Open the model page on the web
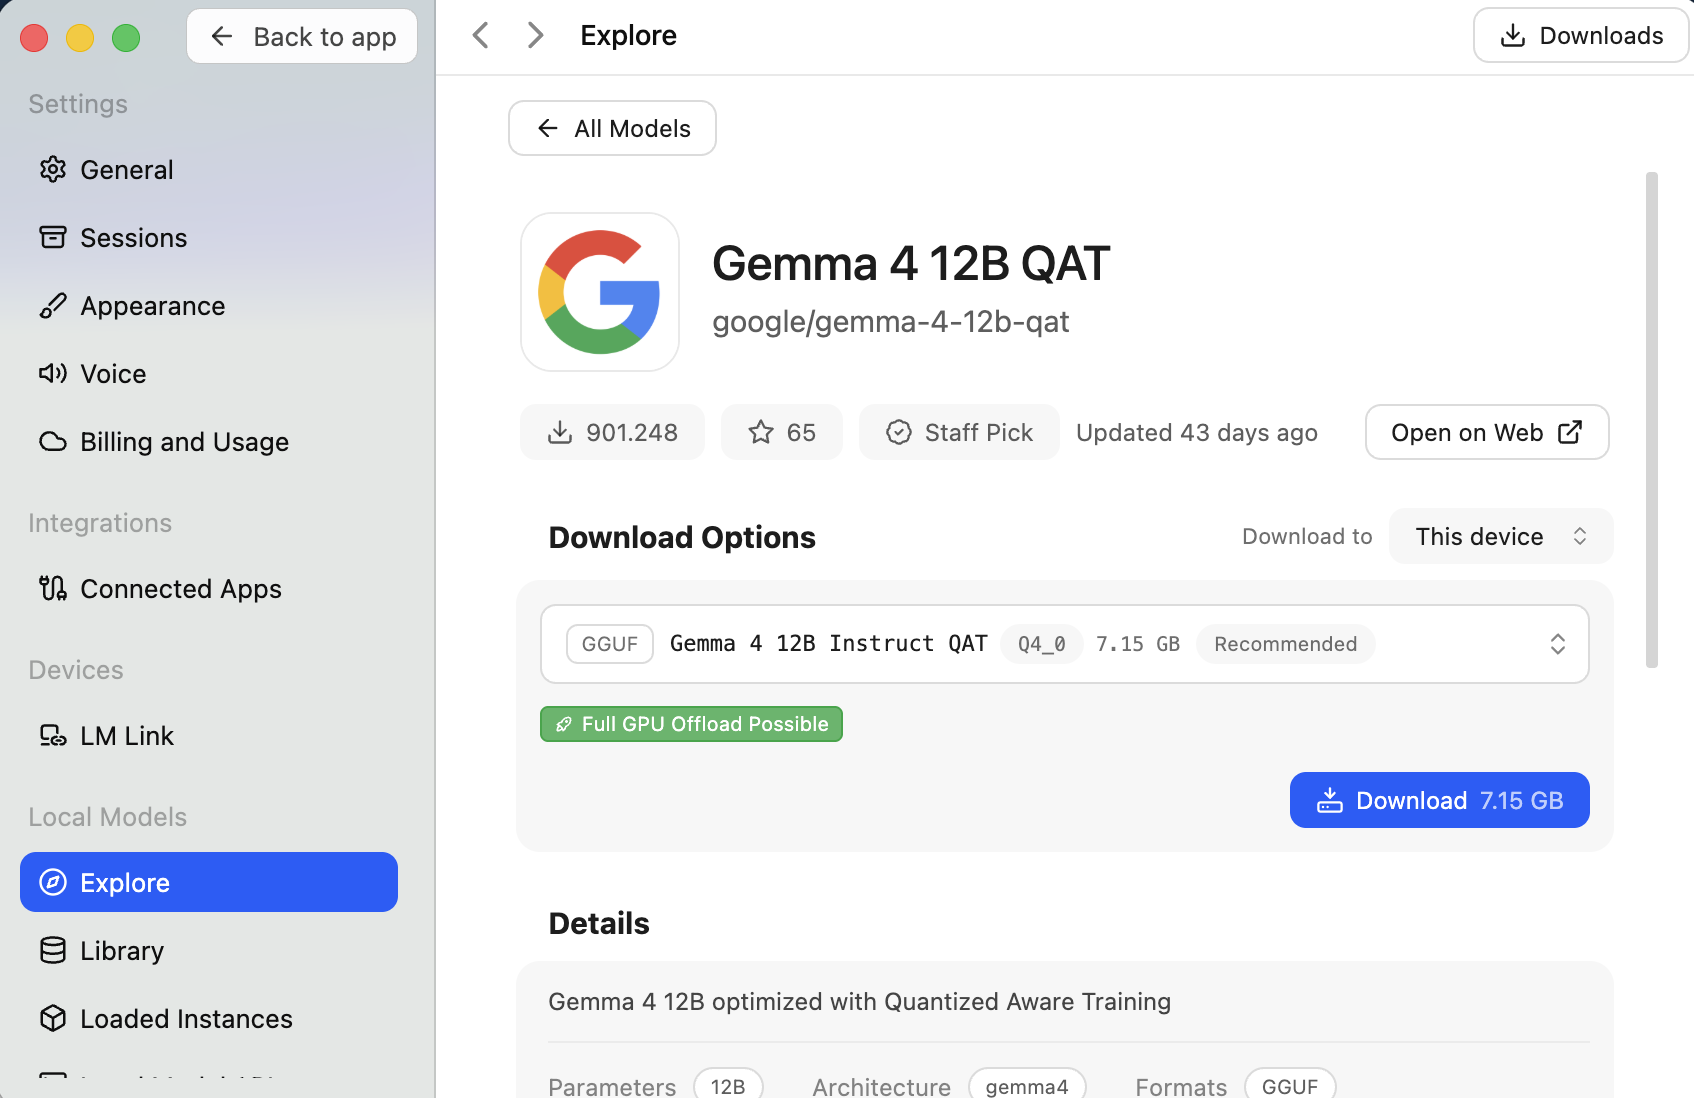The image size is (1694, 1098). click(1487, 432)
